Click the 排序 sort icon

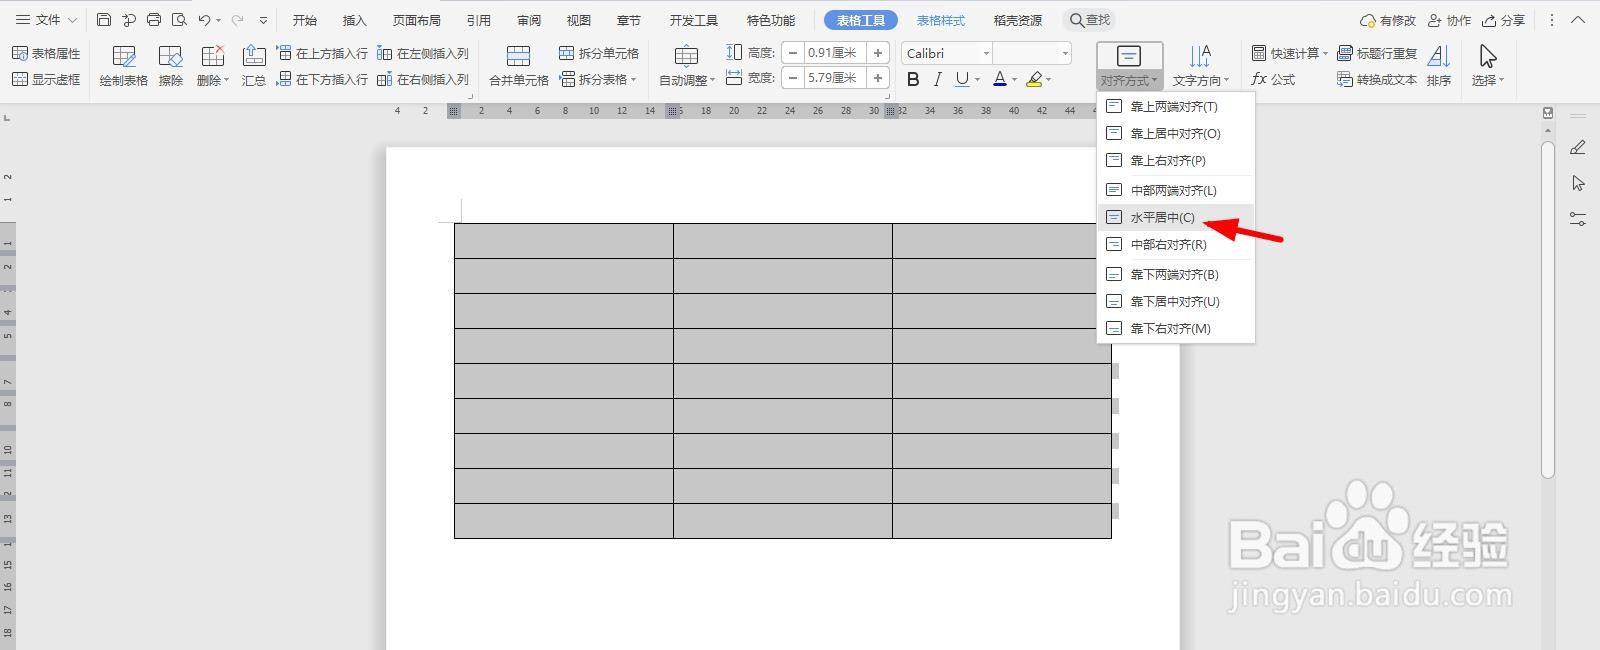pyautogui.click(x=1439, y=66)
